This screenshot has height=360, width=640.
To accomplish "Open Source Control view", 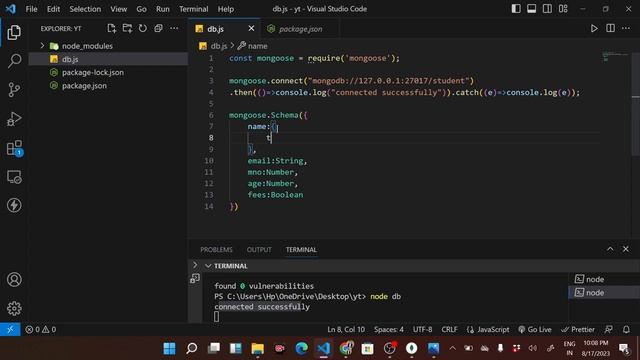I will (x=14, y=89).
